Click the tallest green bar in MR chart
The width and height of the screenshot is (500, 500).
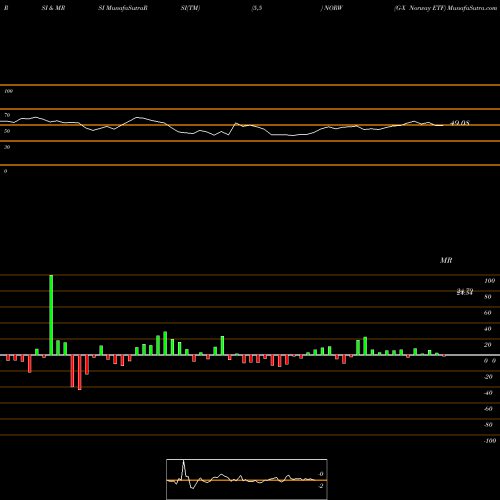click(51, 315)
